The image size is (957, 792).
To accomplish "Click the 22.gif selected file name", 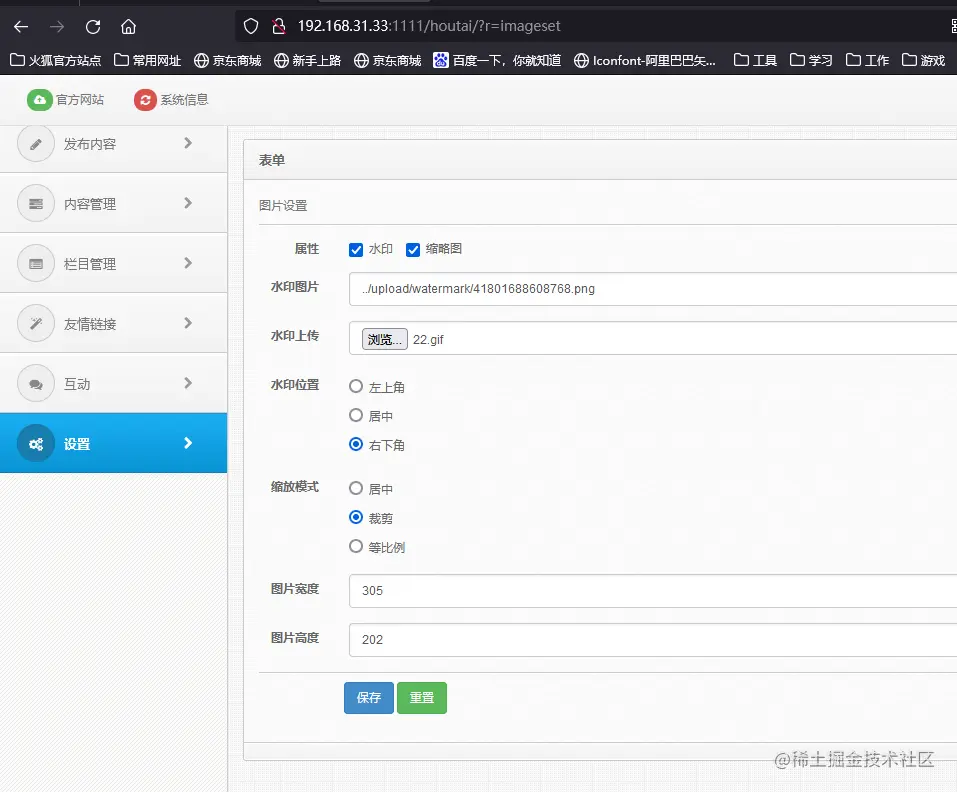I will 428,340.
